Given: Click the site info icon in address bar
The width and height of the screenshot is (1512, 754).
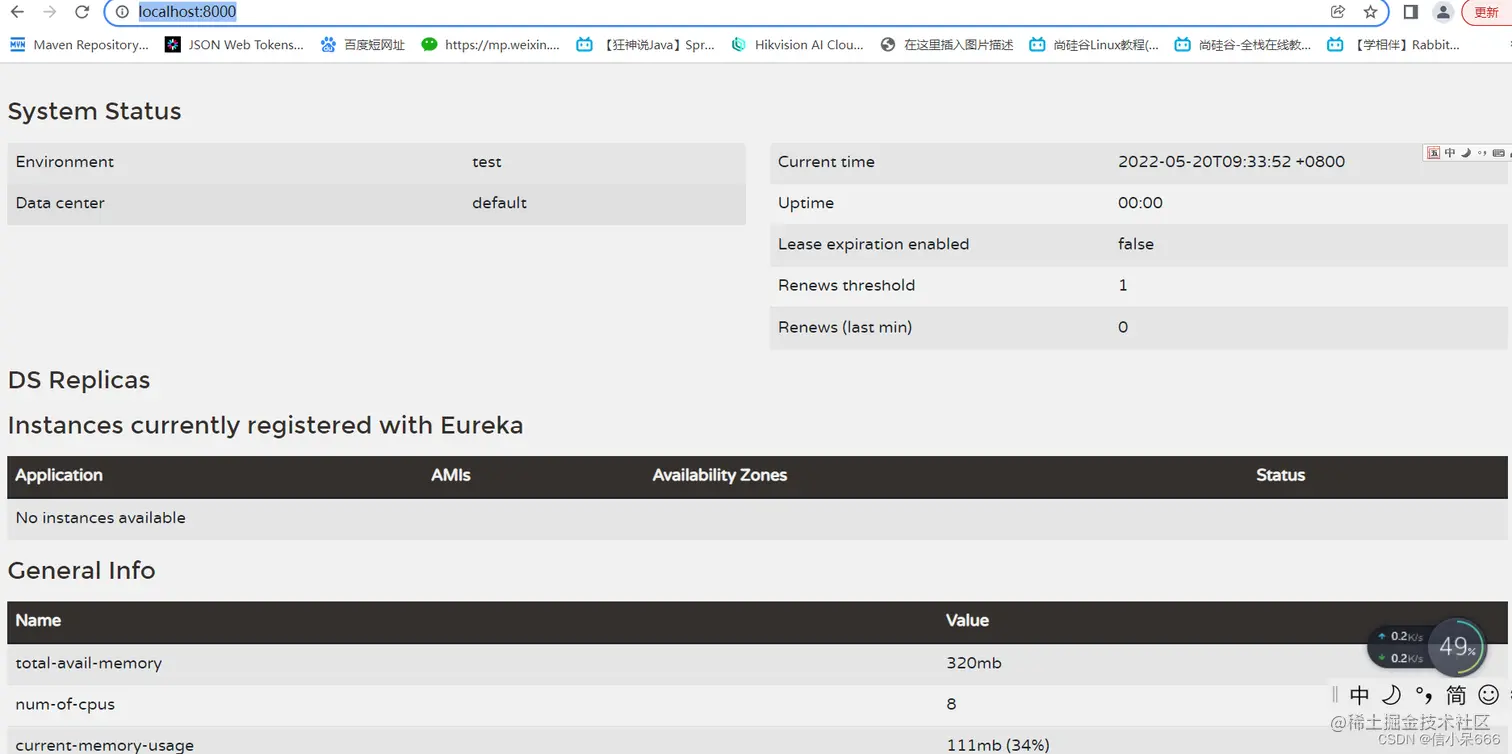Looking at the screenshot, I should point(122,12).
